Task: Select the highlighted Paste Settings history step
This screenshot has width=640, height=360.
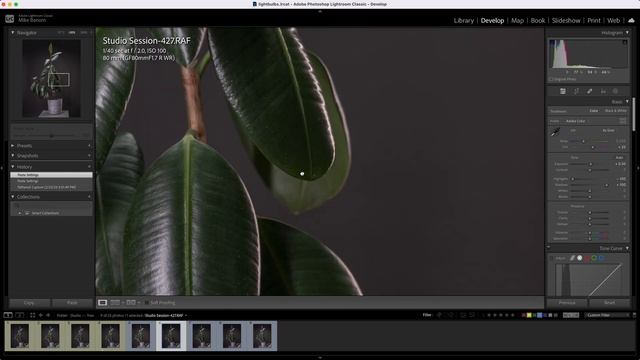Action: pyautogui.click(x=51, y=175)
